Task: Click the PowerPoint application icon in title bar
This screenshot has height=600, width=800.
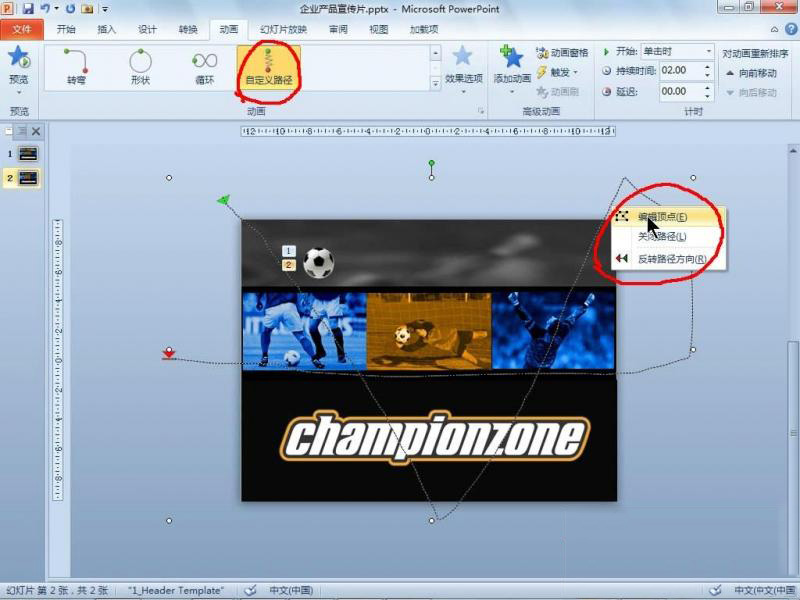Action: (8, 8)
